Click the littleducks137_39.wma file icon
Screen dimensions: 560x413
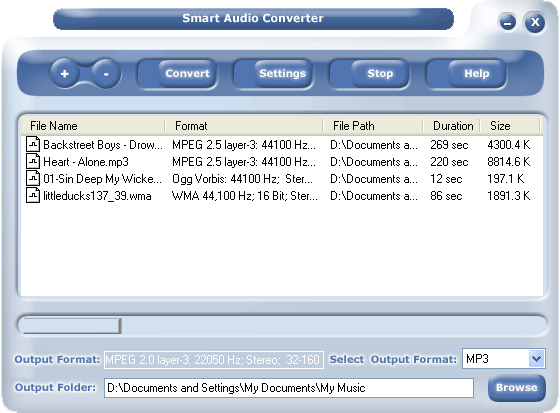(x=33, y=195)
